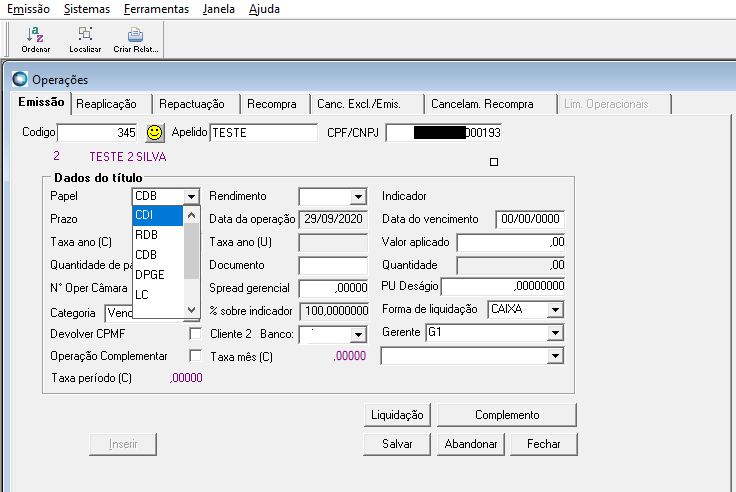Select CDI in Papel list
This screenshot has width=736, height=492.
158,215
